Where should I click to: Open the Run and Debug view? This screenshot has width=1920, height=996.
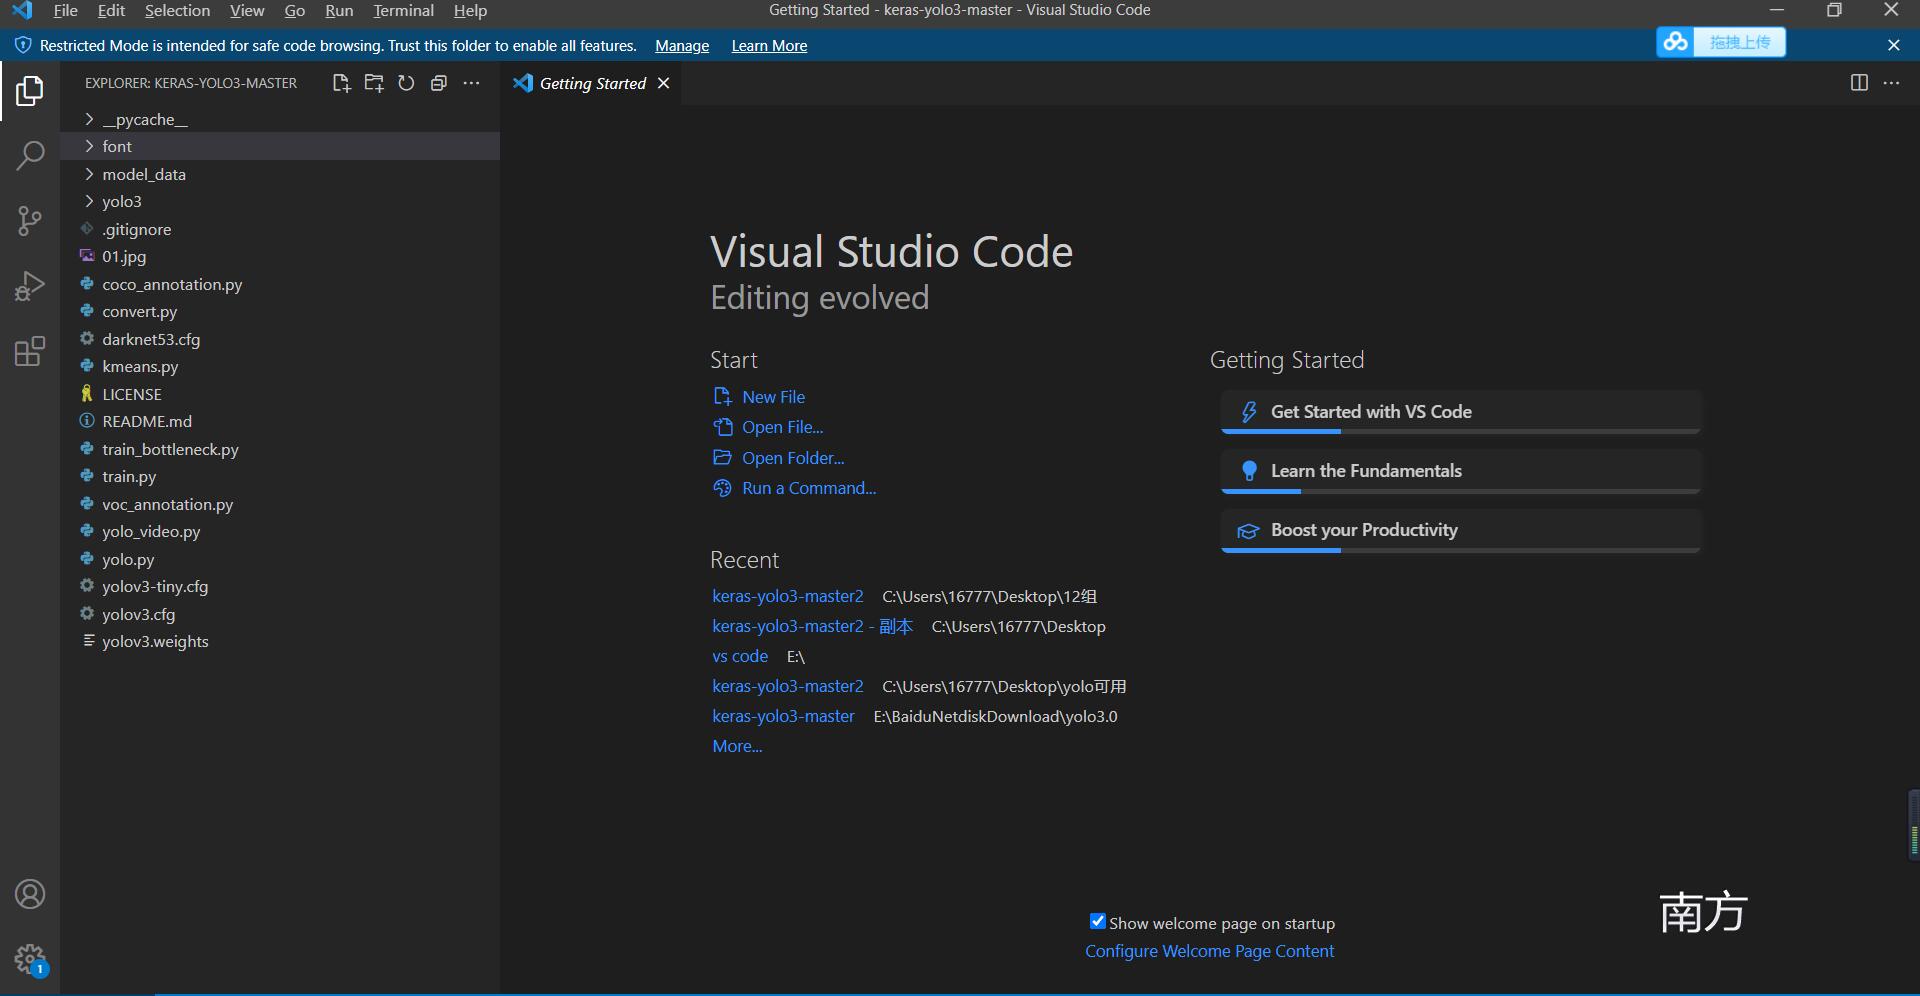click(30, 286)
